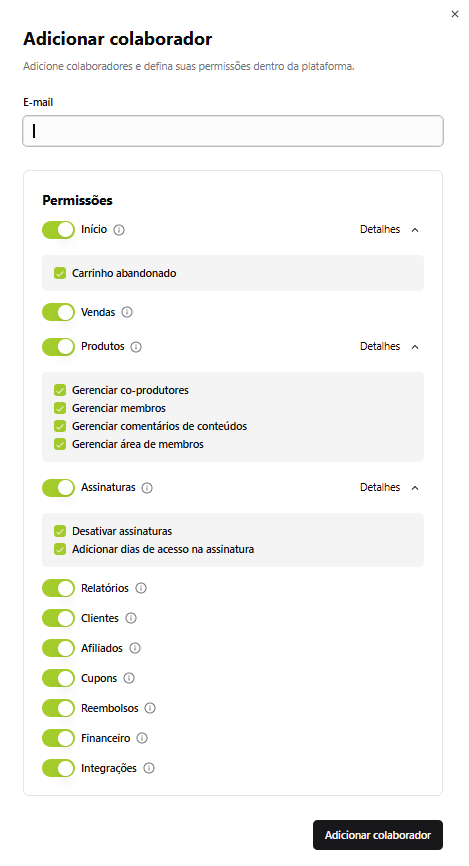Uncheck Carrinho abandonado checkbox

point(60,273)
